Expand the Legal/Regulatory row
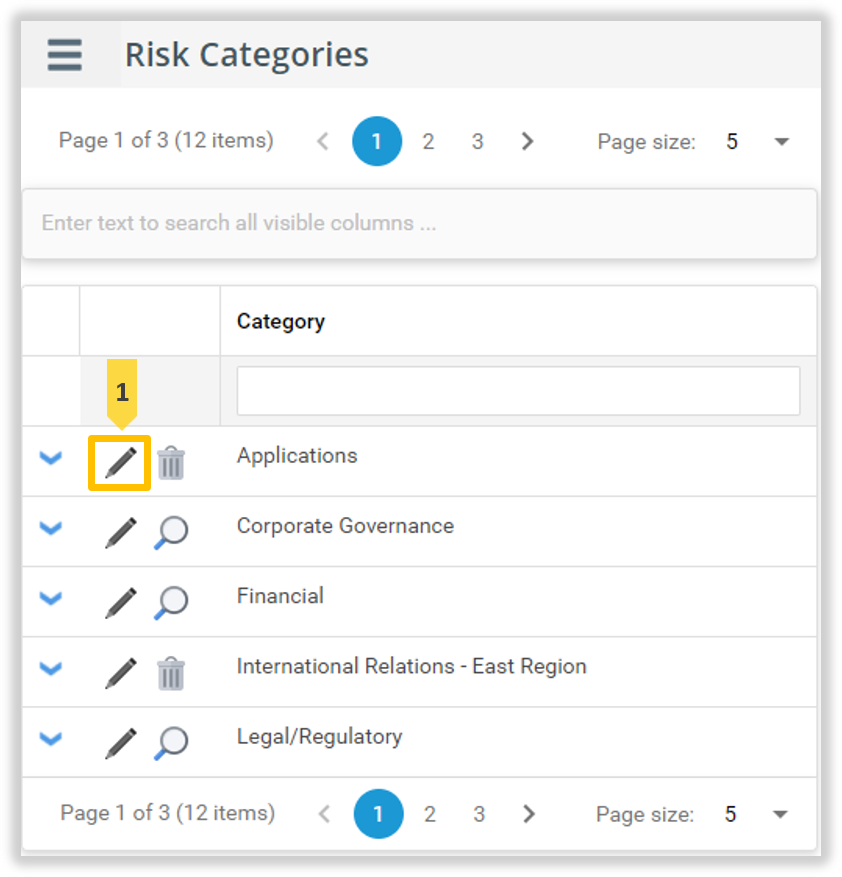 tap(51, 739)
